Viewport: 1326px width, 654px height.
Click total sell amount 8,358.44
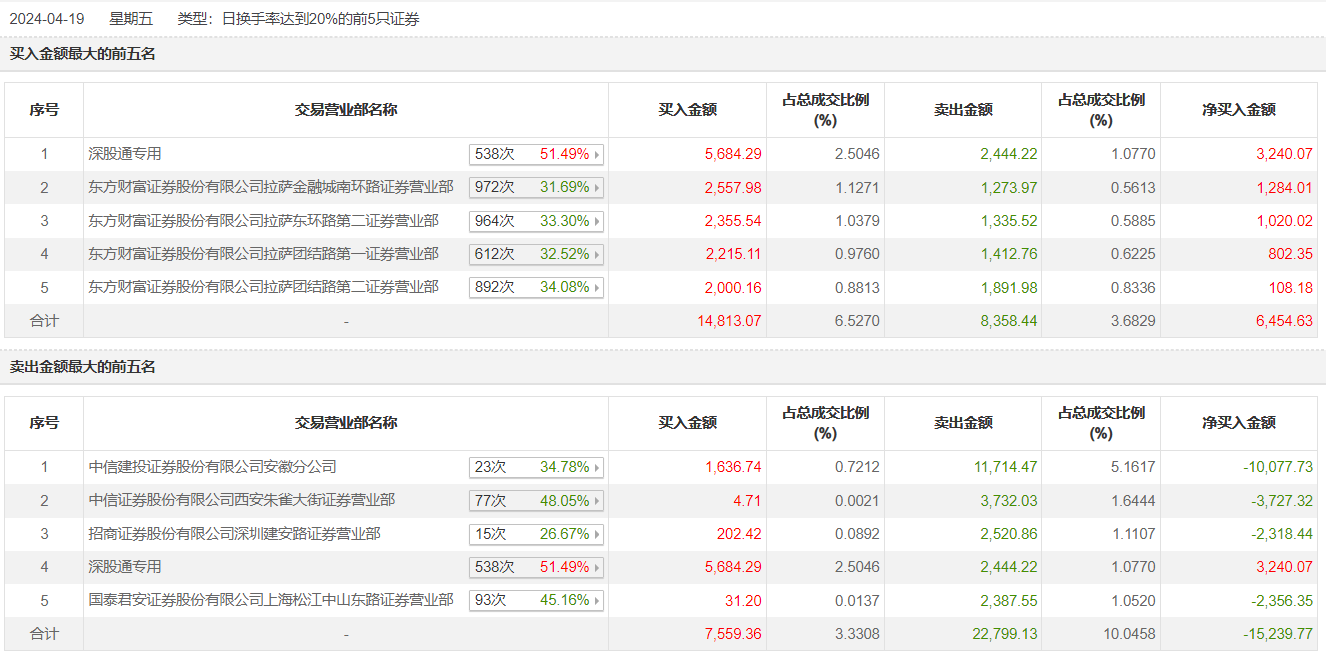(x=1009, y=321)
